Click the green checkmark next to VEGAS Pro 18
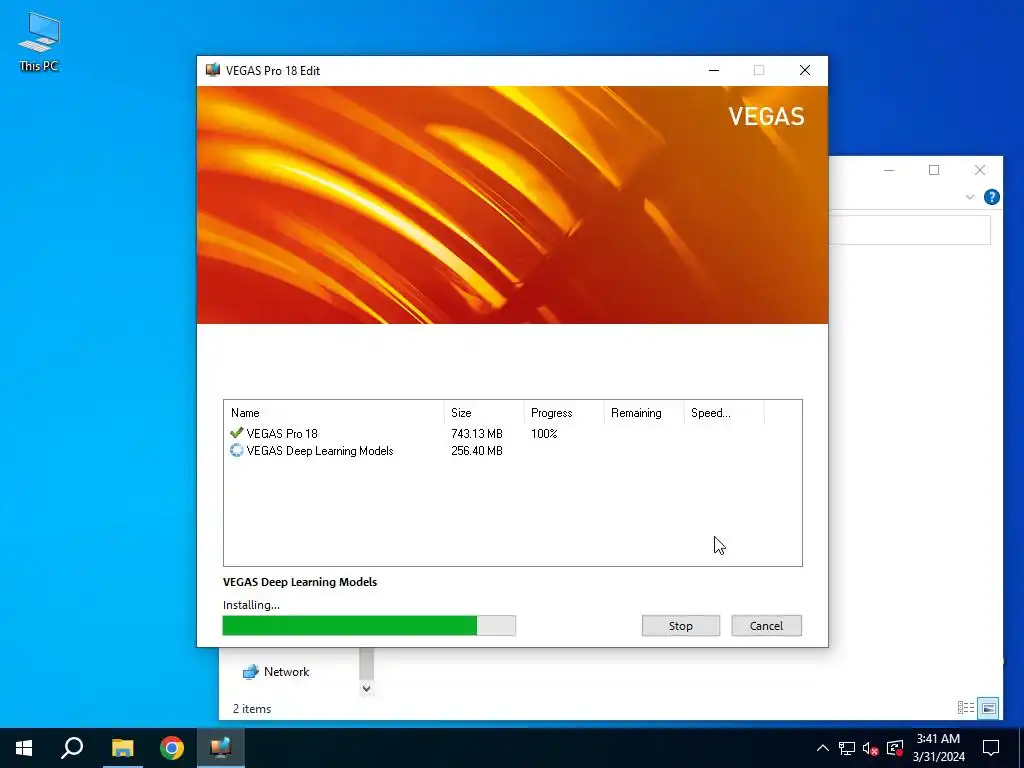Viewport: 1024px width, 768px height. [236, 433]
